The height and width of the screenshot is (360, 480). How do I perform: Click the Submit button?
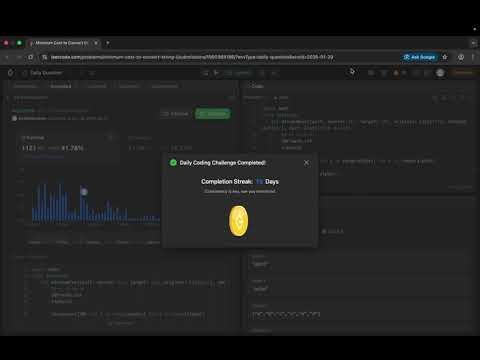point(239,73)
